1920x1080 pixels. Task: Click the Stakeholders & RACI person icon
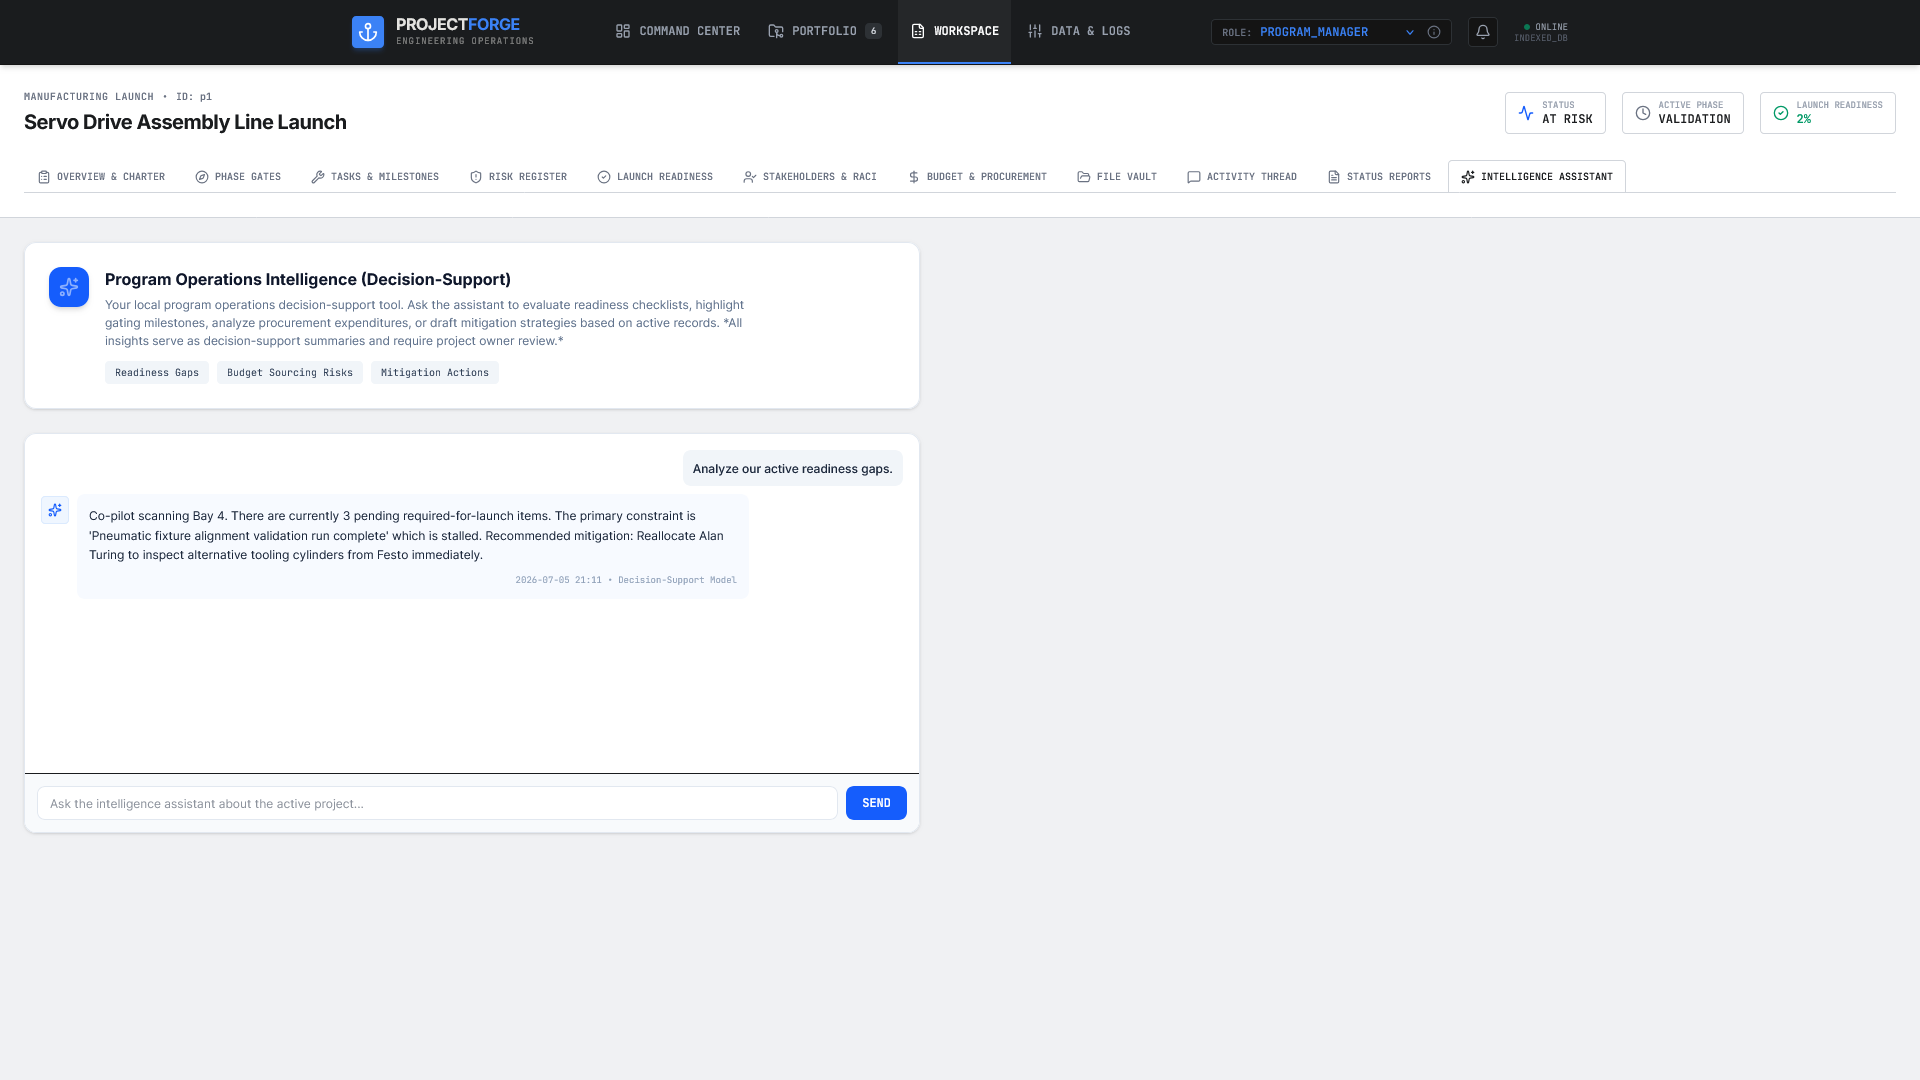click(x=750, y=177)
